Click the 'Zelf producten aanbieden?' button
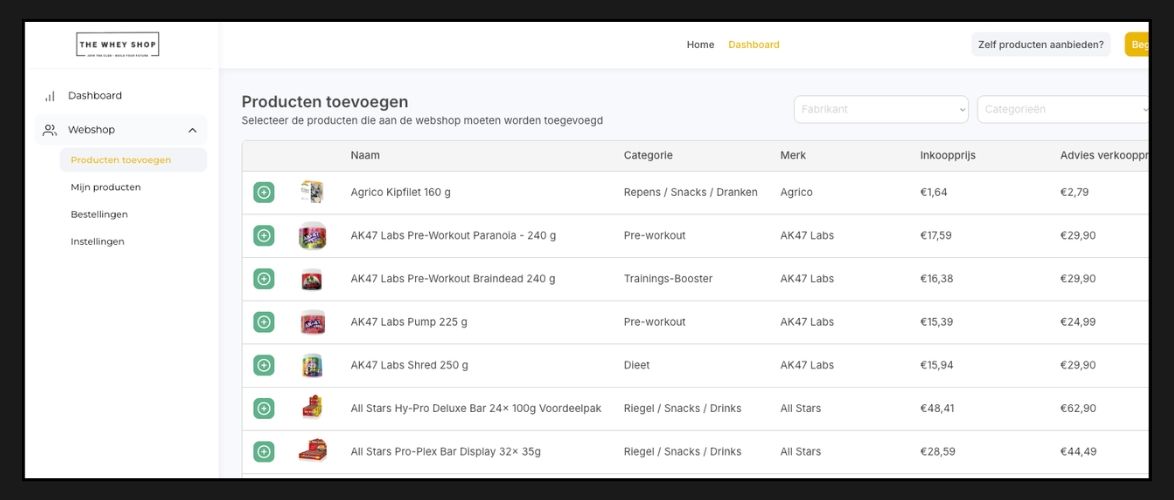1174x500 pixels. point(1040,45)
